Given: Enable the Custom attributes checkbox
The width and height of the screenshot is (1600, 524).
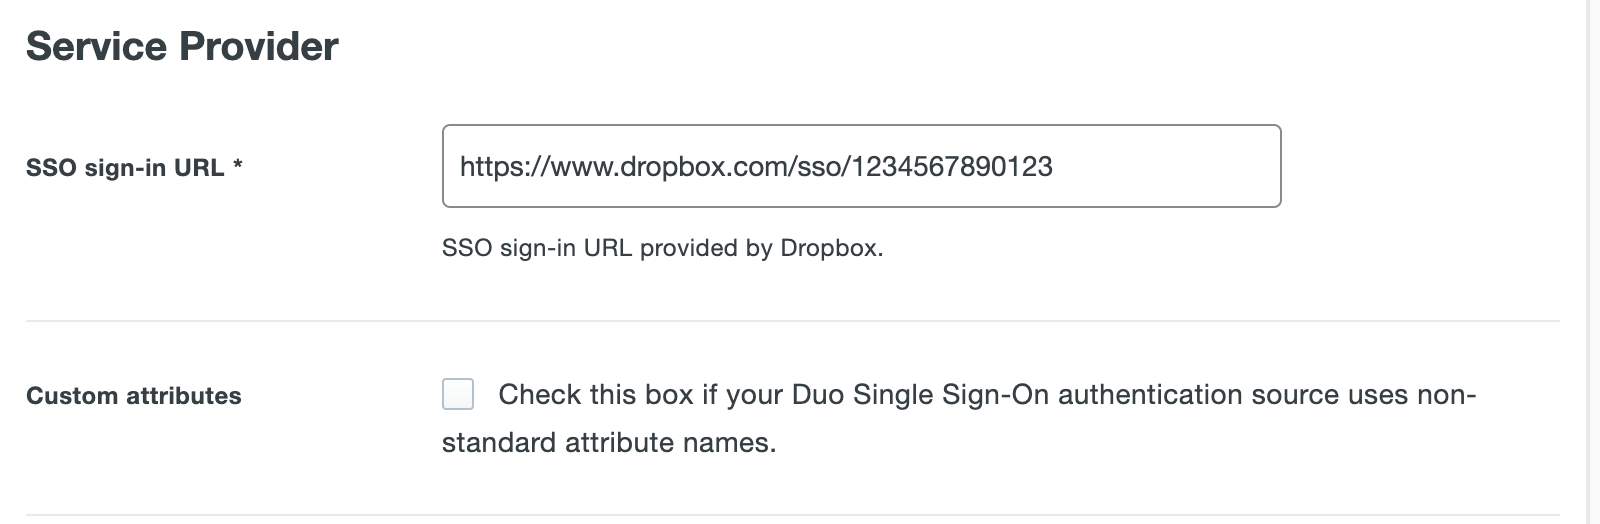Looking at the screenshot, I should coord(458,394).
